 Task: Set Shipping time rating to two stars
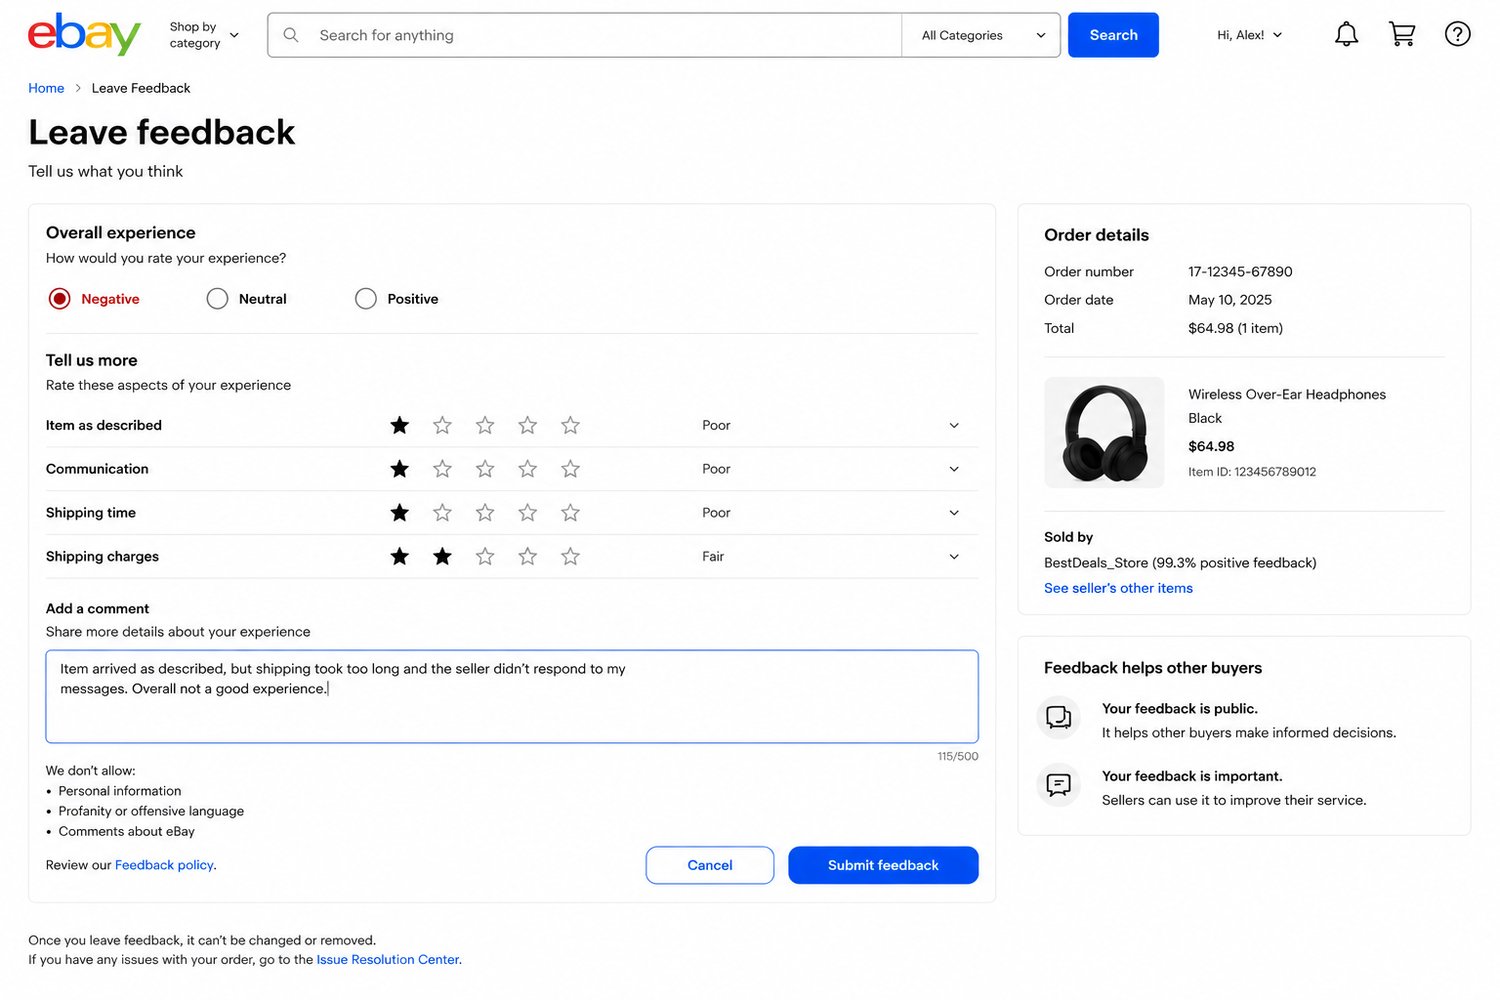pyautogui.click(x=442, y=513)
